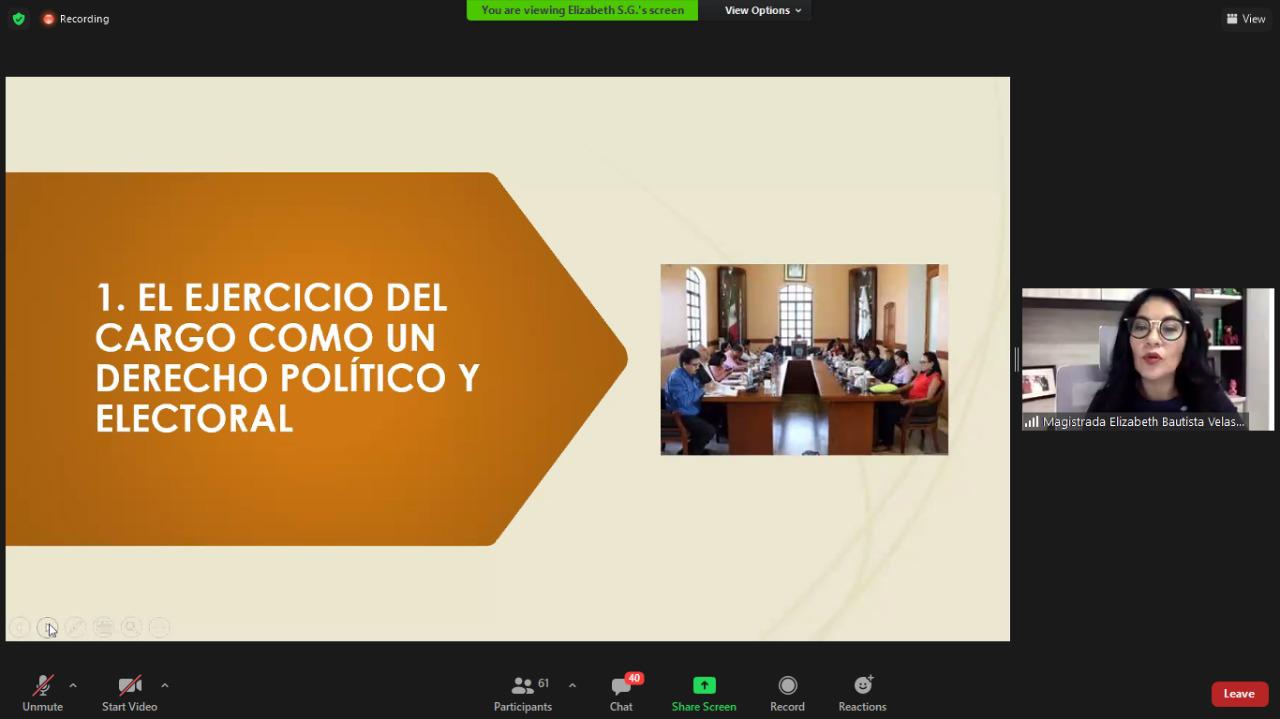
Task: Open the Reactions menu
Action: [862, 693]
